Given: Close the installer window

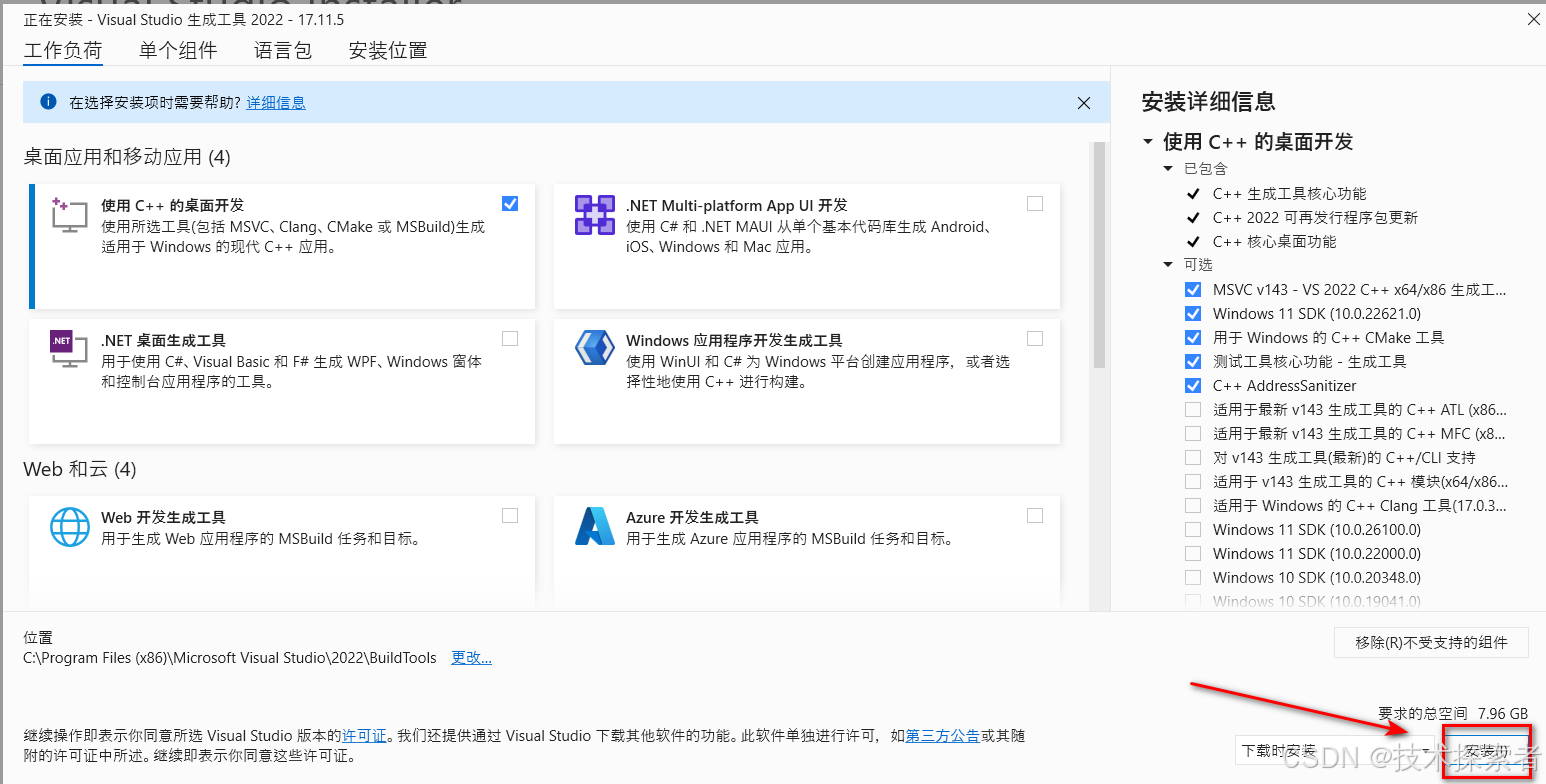Looking at the screenshot, I should coord(1533,19).
